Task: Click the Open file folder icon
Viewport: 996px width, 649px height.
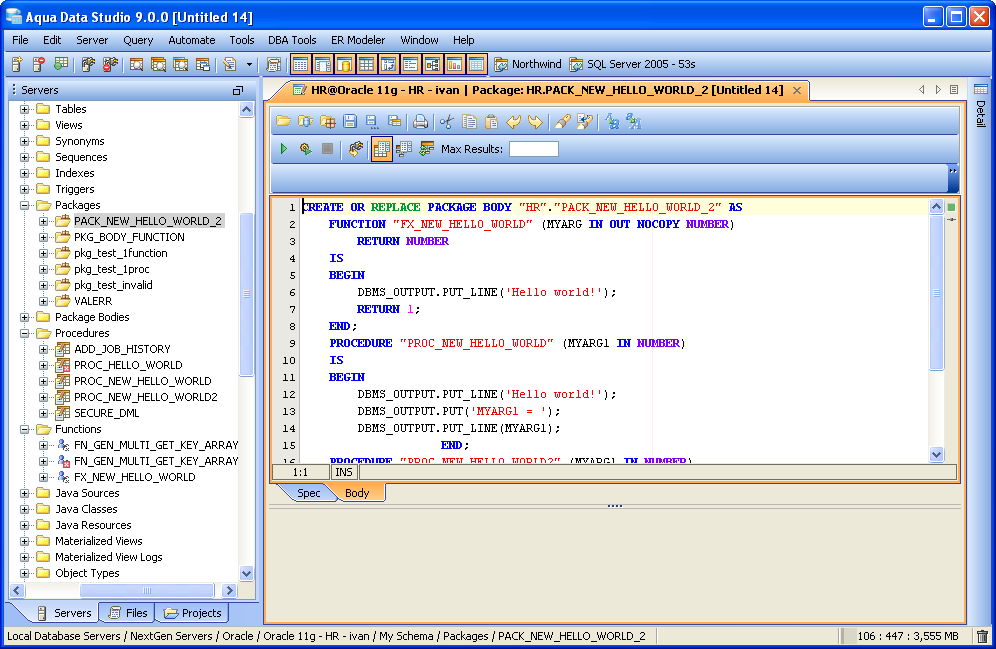Action: pyautogui.click(x=283, y=121)
